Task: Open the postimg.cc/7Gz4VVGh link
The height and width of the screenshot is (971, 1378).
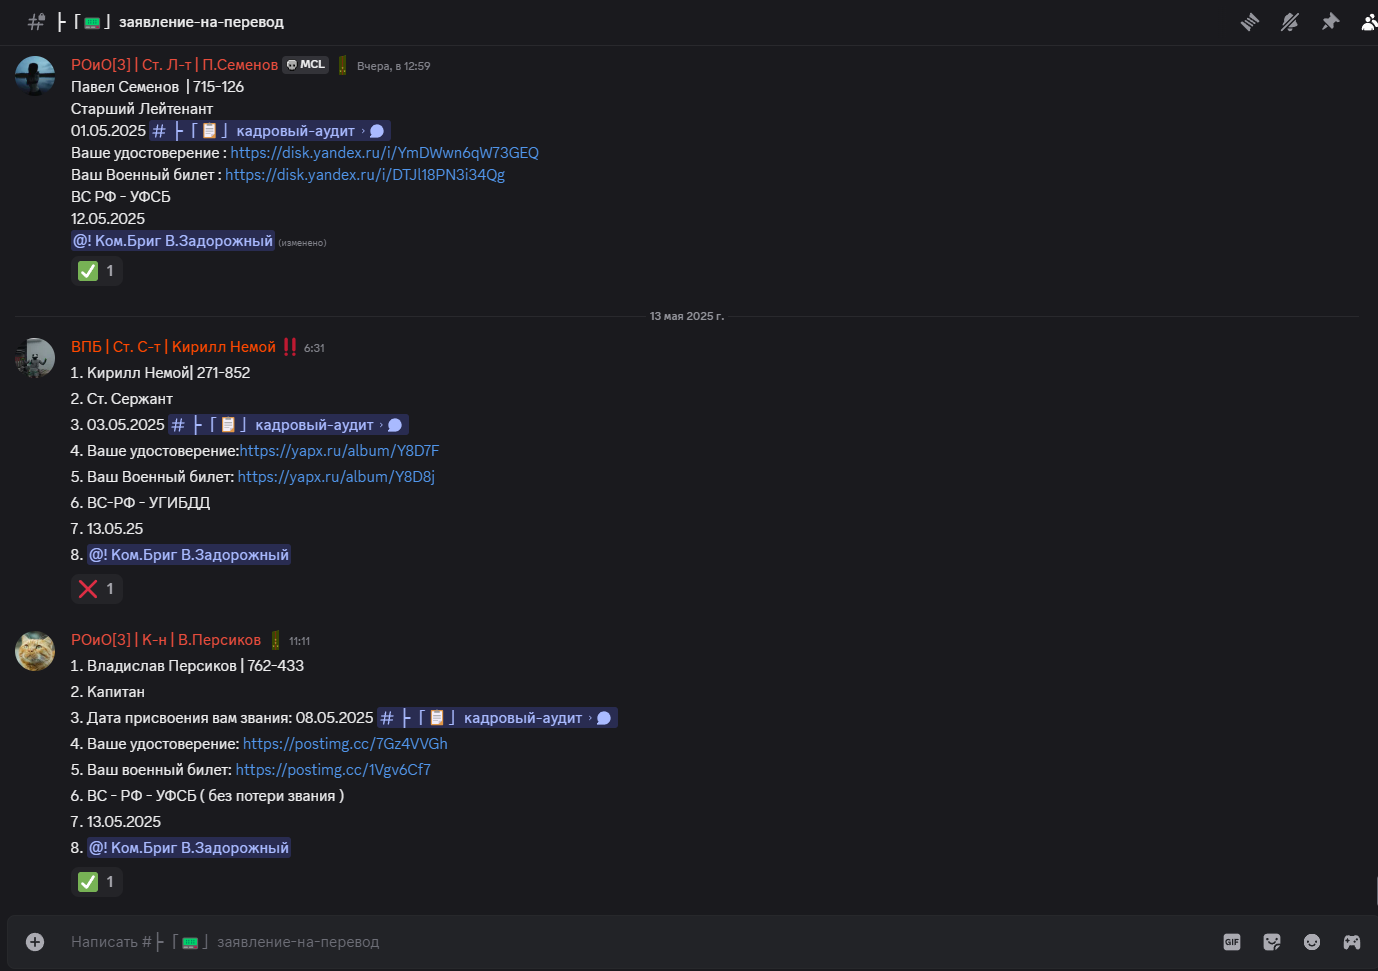Action: (x=345, y=744)
